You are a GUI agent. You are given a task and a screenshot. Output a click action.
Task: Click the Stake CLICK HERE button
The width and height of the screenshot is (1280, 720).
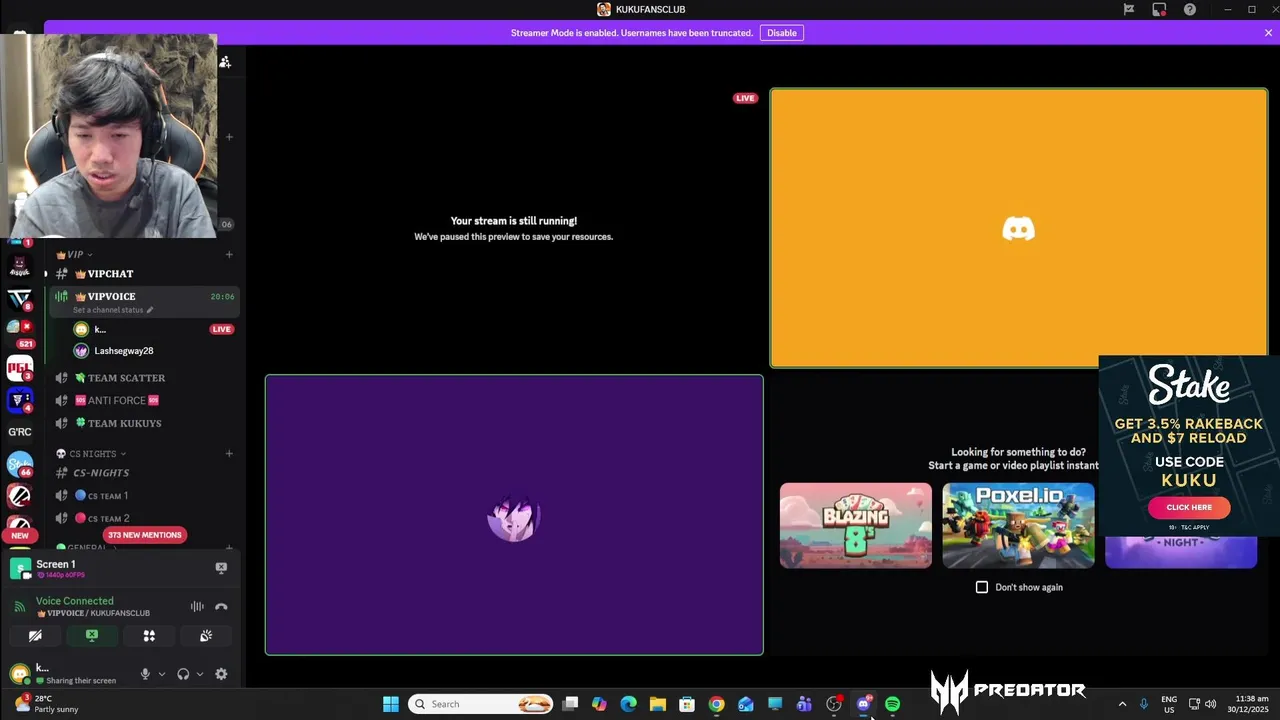click(1189, 507)
